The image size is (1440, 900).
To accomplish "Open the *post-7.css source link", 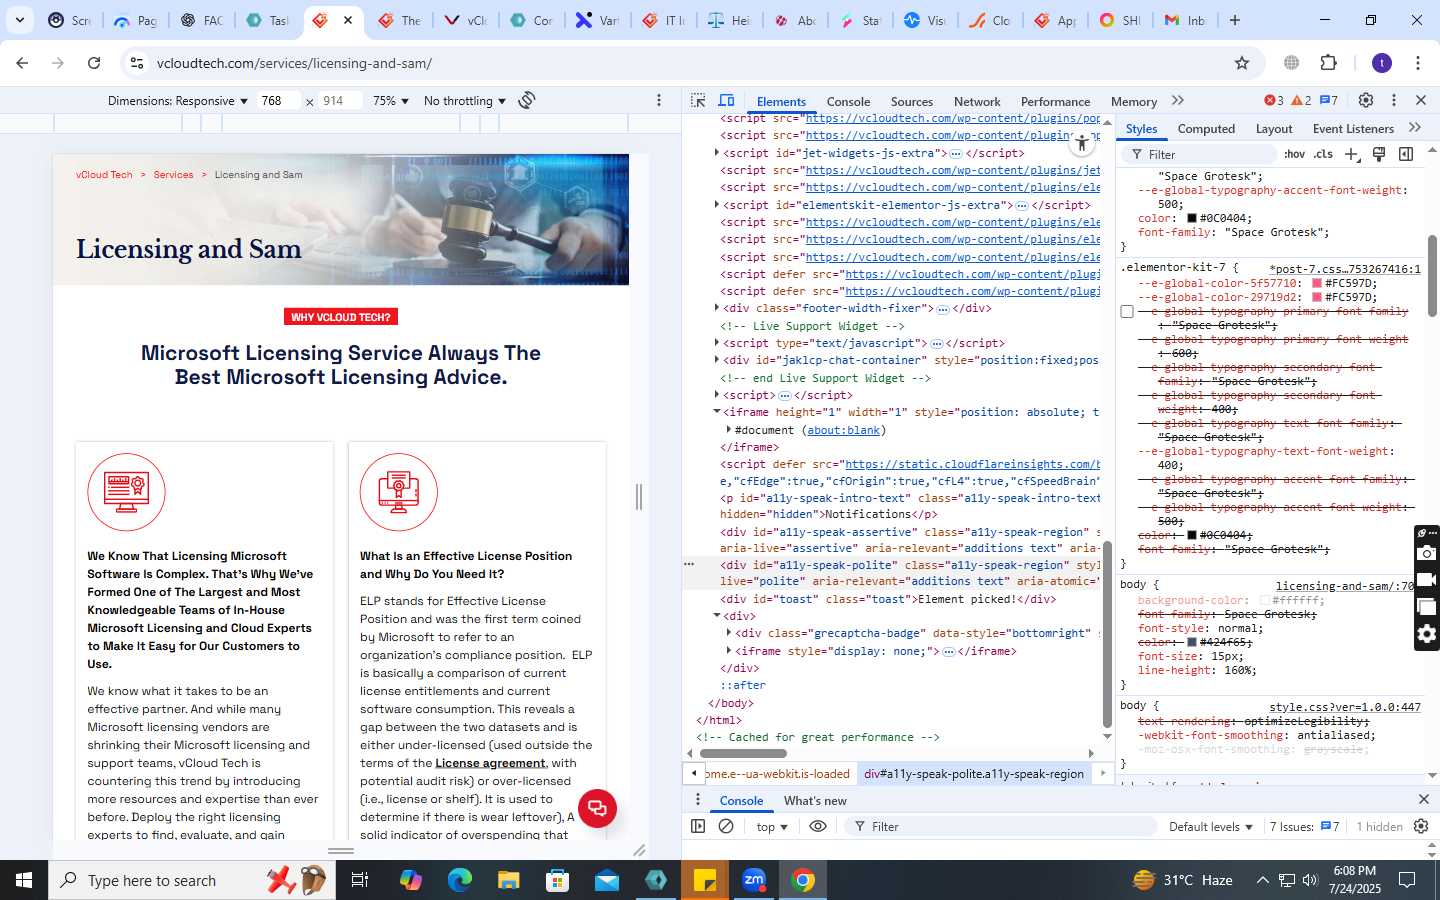I will click(x=1345, y=269).
